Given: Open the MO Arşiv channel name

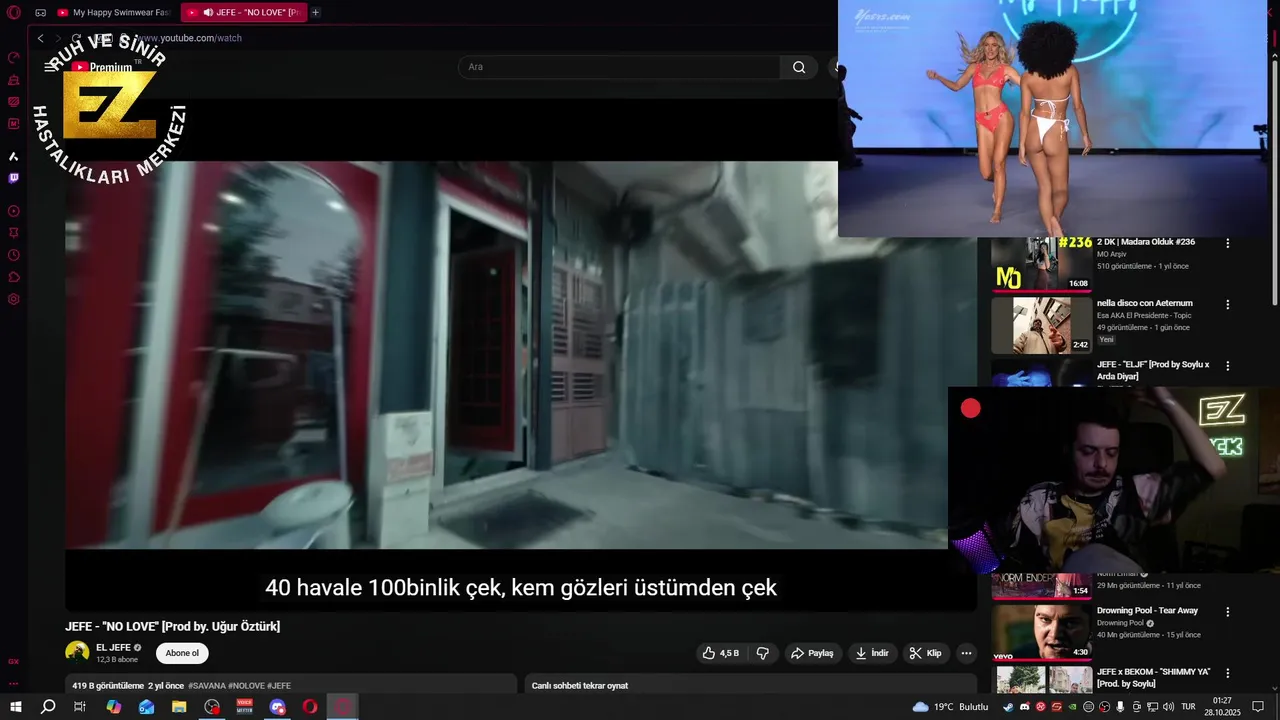Looking at the screenshot, I should pos(1112,254).
